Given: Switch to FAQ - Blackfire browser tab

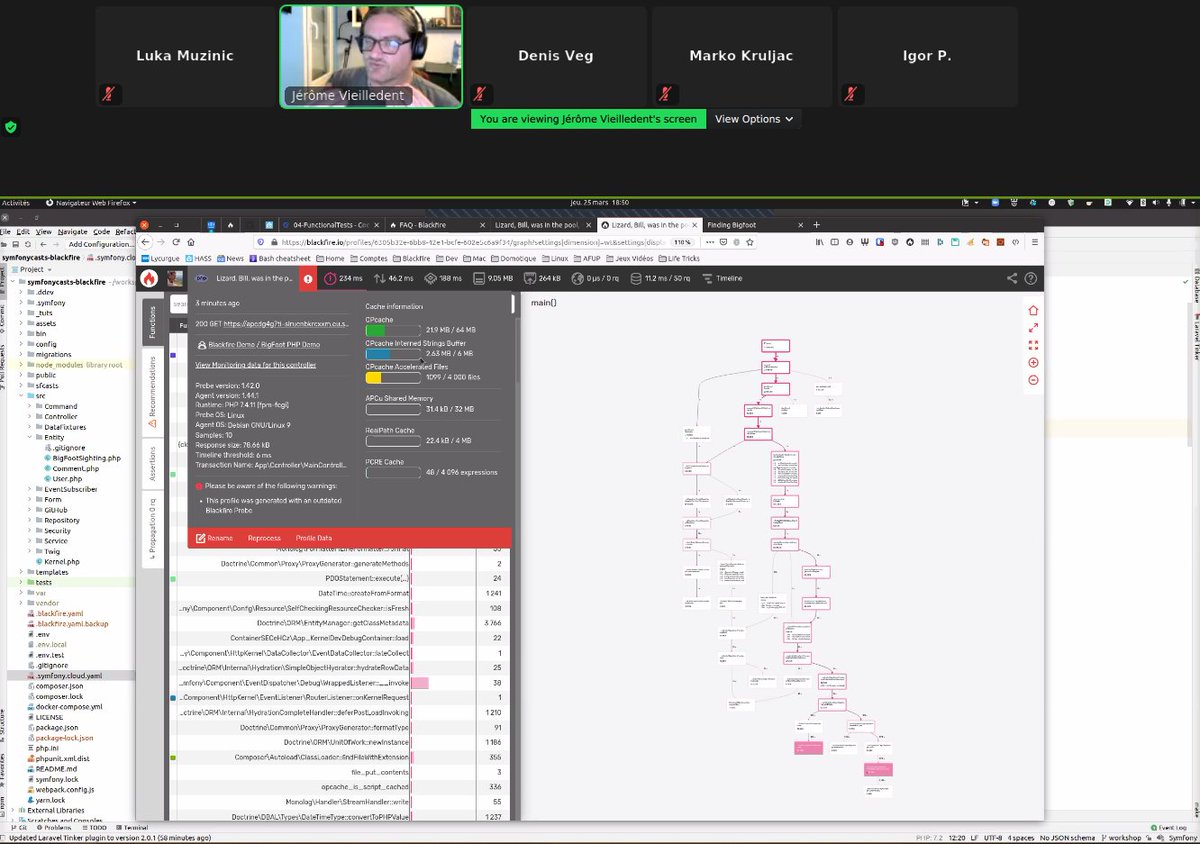Looking at the screenshot, I should 436,225.
